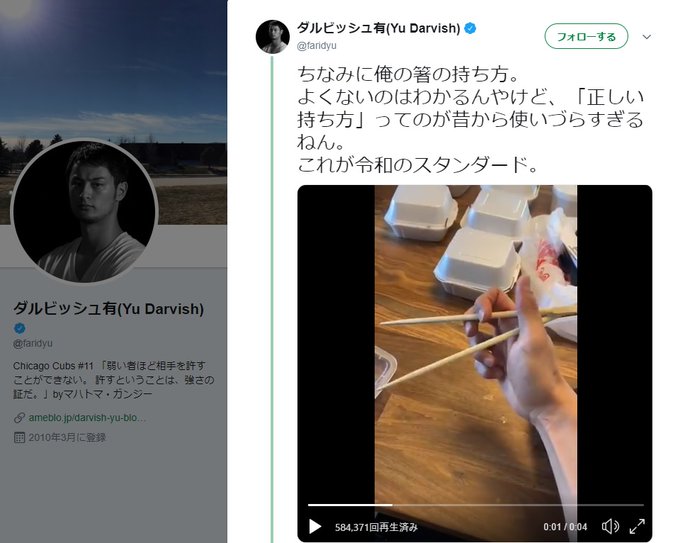Expand video to fullscreen
Image resolution: width=680 pixels, height=543 pixels.
637,527
